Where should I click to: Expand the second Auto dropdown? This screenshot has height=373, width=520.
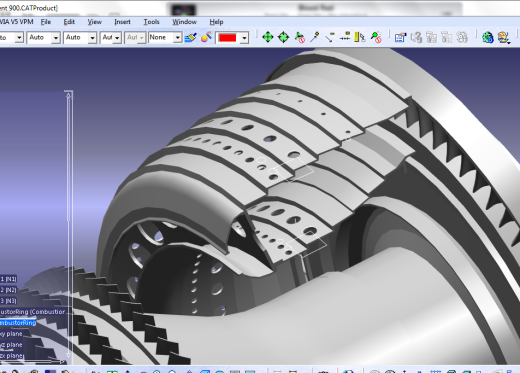tap(92, 38)
